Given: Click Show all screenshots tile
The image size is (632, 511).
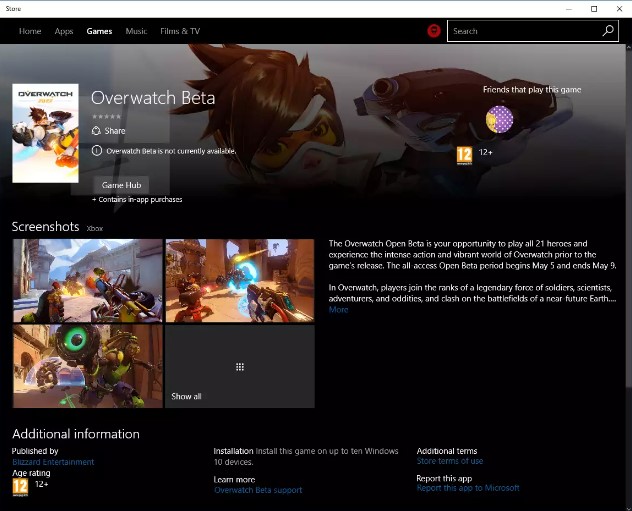Looking at the screenshot, I should pos(240,366).
